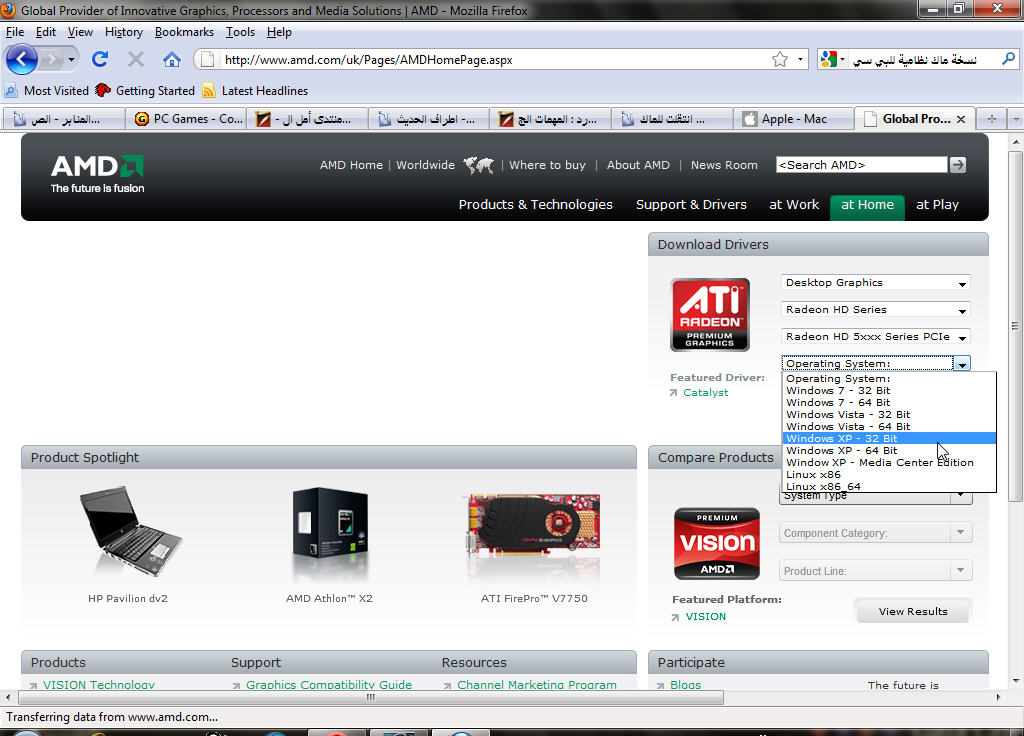1024x736 pixels.
Task: Open the About AMD link
Action: pyautogui.click(x=638, y=165)
